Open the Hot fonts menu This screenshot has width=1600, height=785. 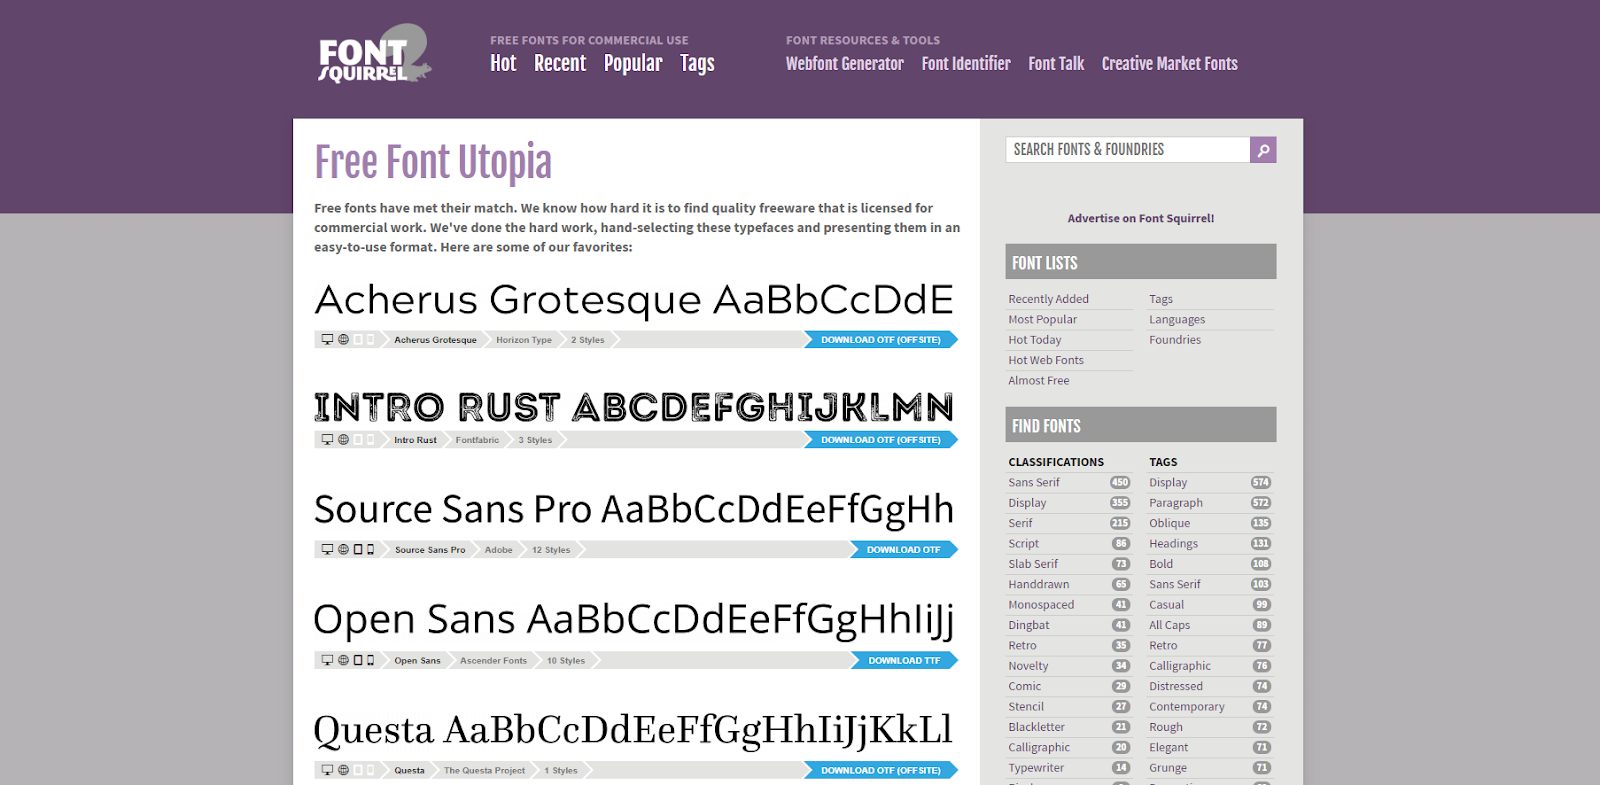[x=503, y=63]
